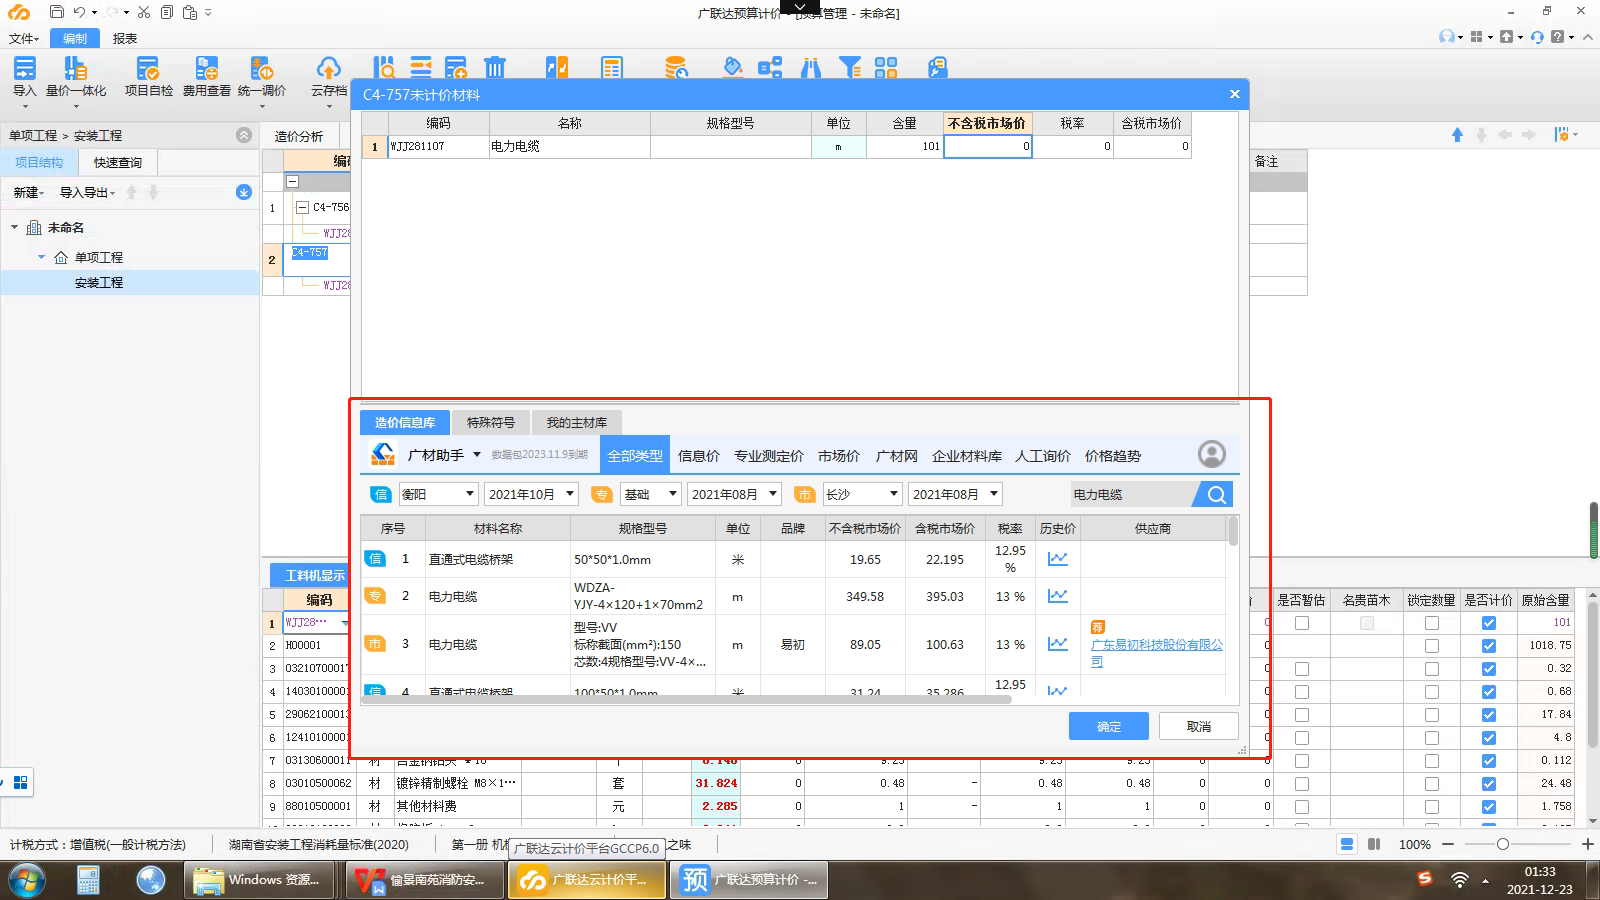Open the 长沙 city dropdown

point(862,494)
